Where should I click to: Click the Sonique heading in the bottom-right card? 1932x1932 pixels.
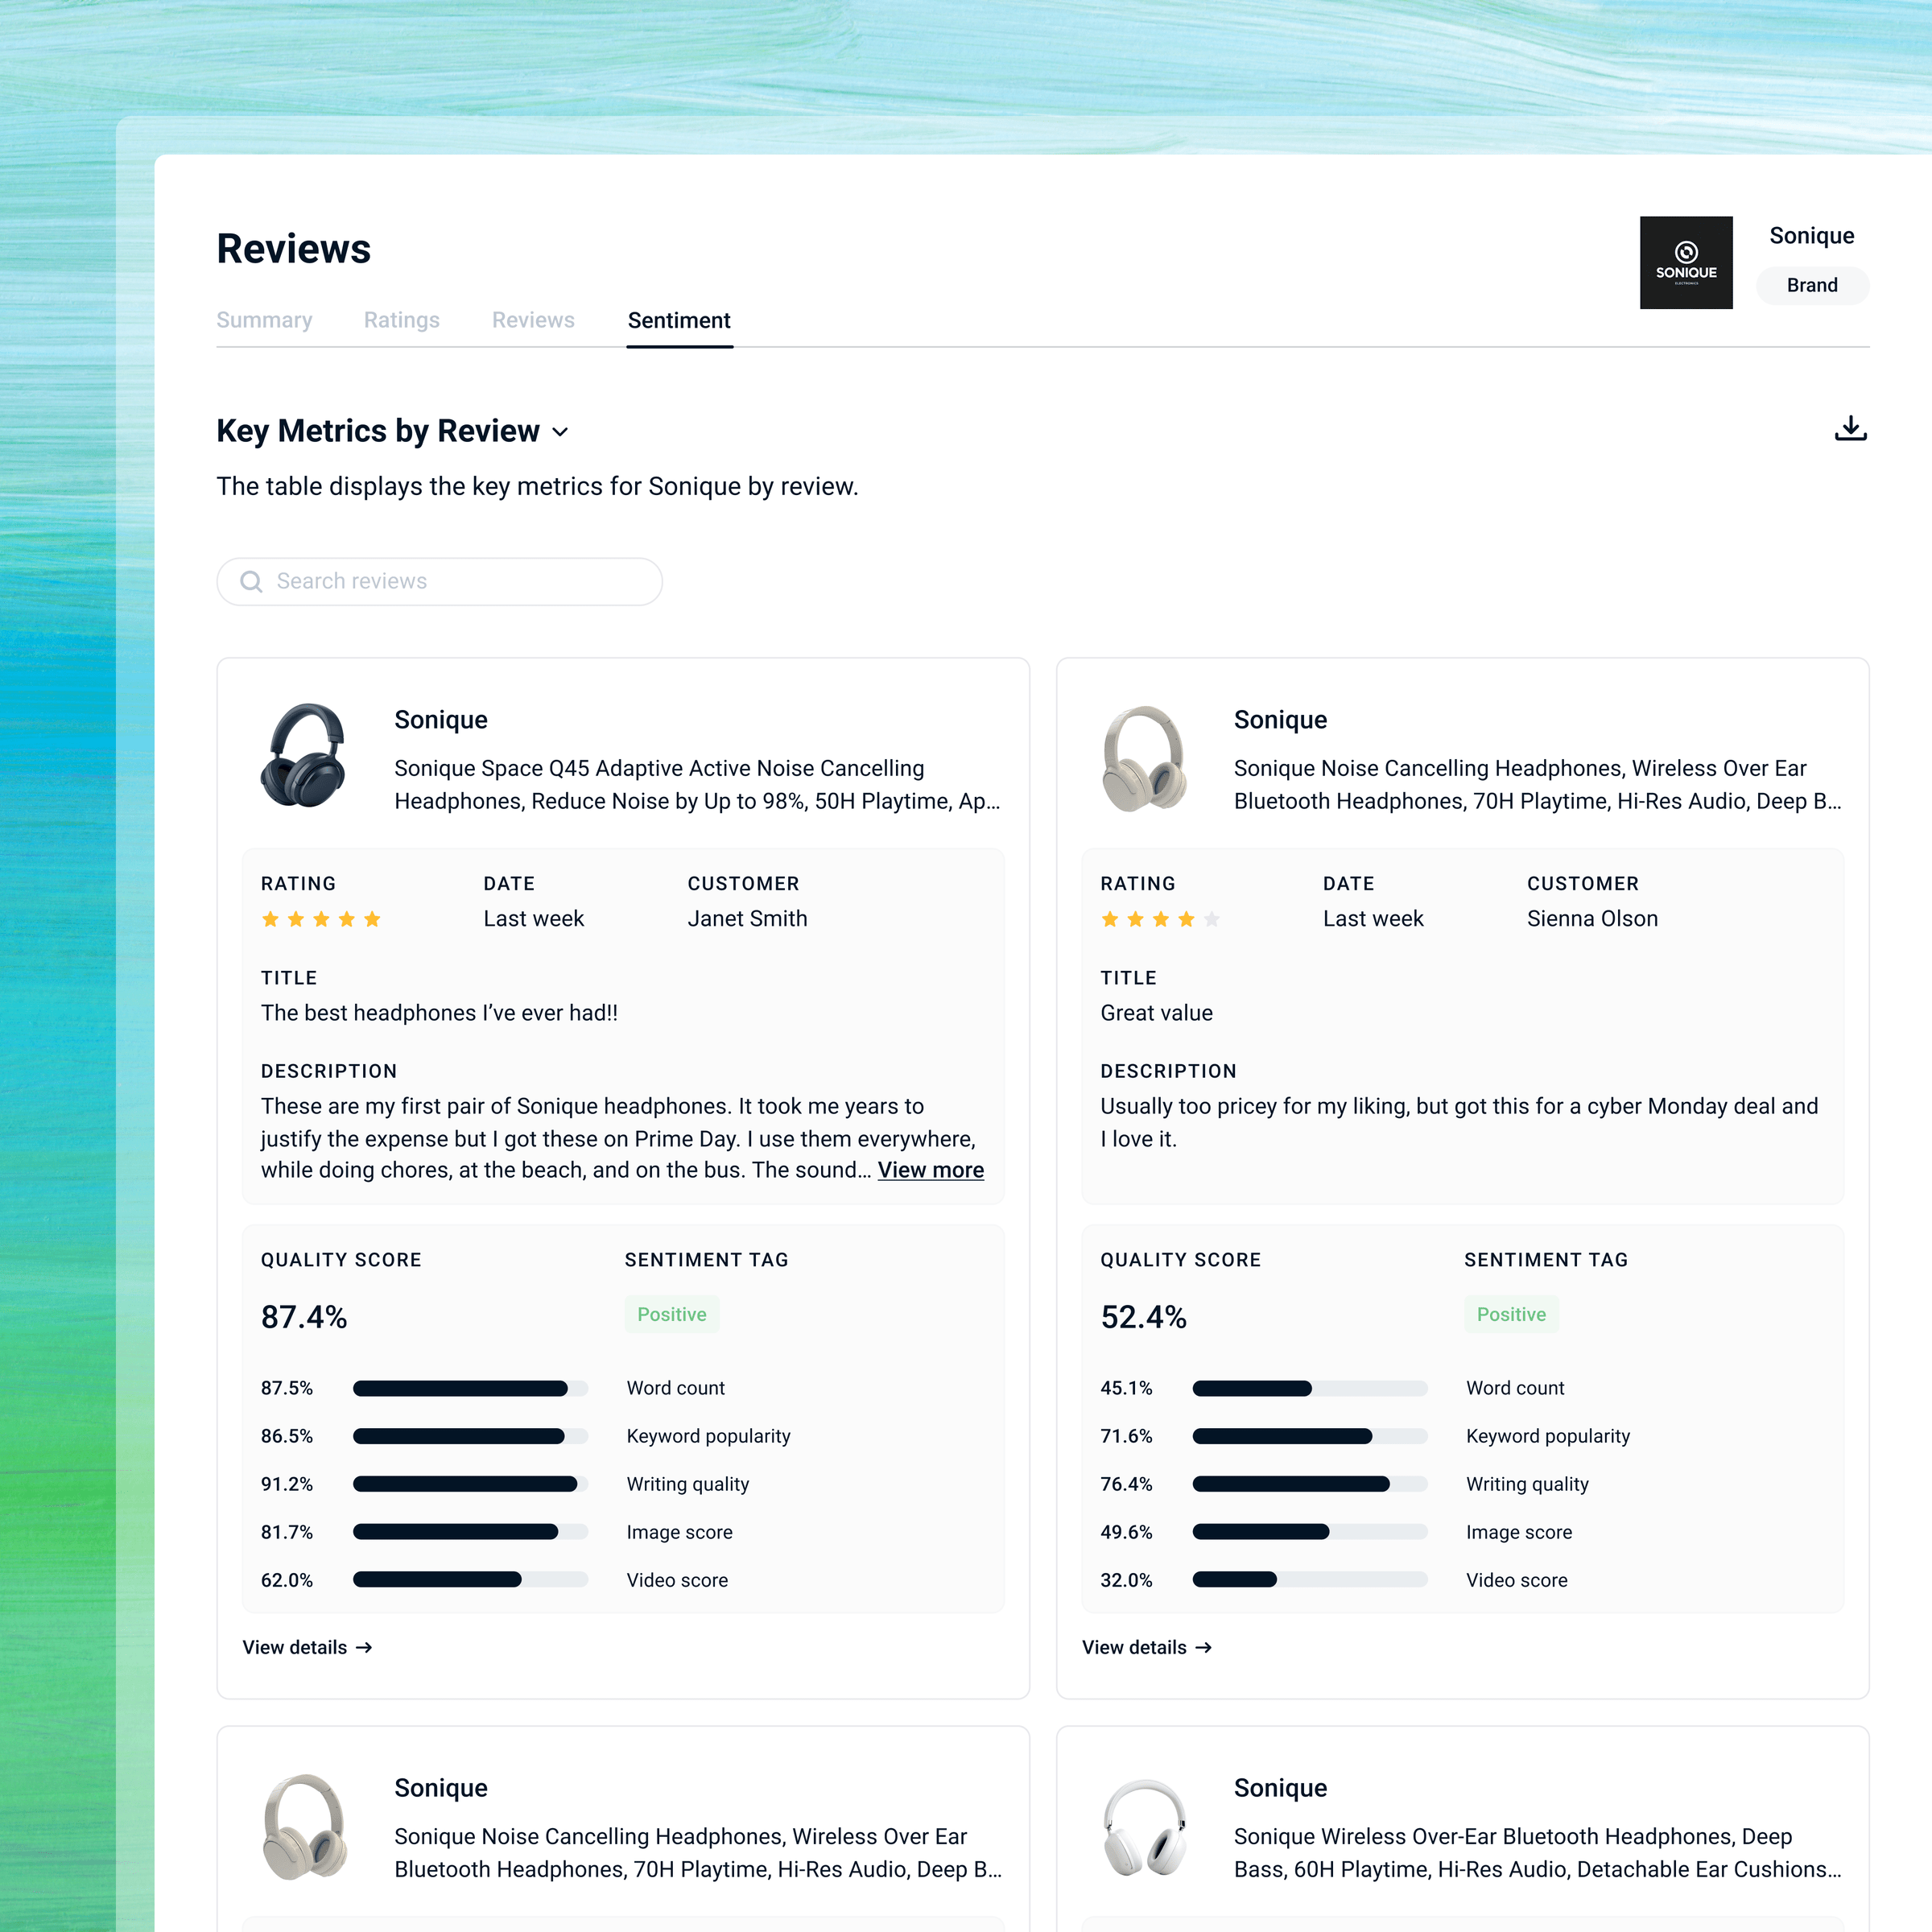(1280, 1788)
